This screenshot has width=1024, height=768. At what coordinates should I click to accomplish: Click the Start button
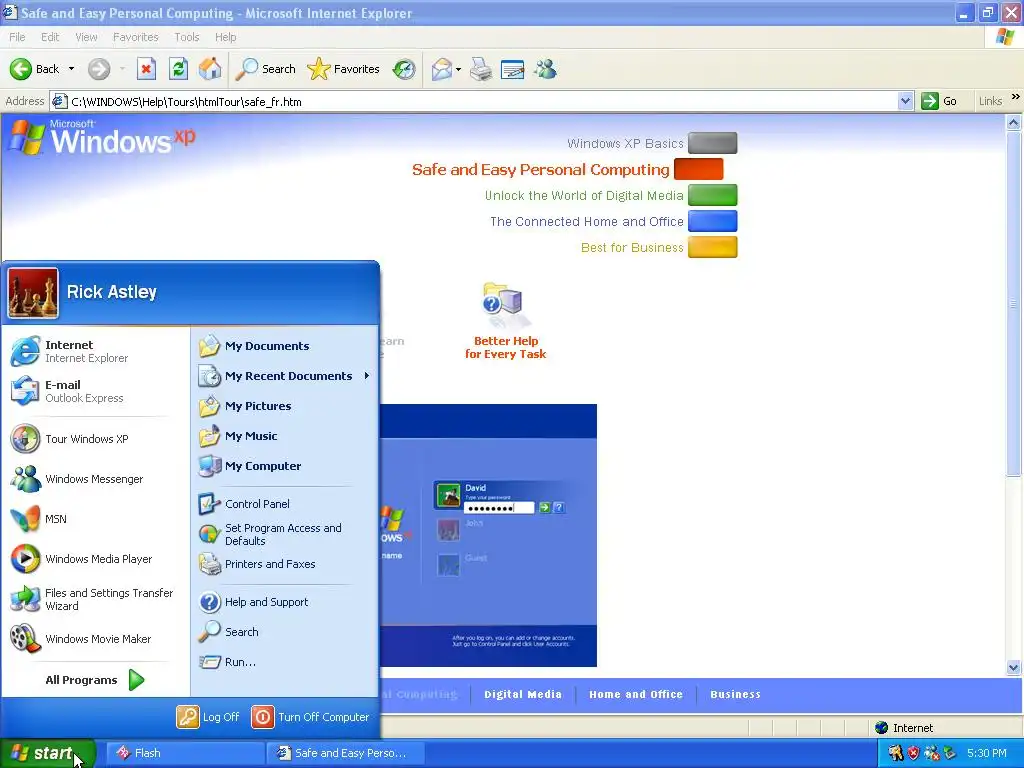pos(48,753)
